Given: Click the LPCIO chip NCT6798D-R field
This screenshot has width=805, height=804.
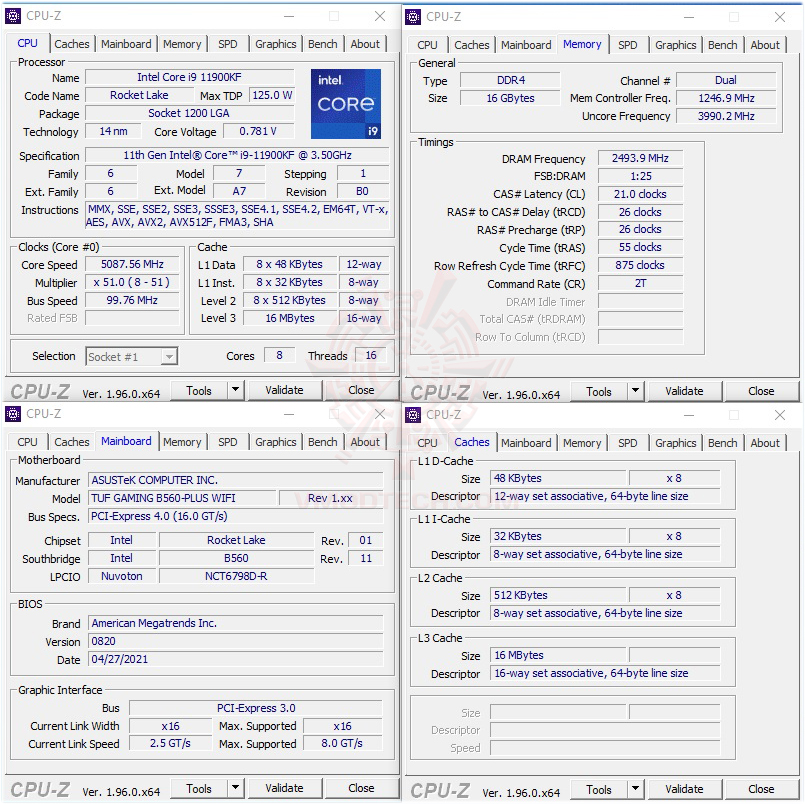Looking at the screenshot, I should [x=236, y=576].
